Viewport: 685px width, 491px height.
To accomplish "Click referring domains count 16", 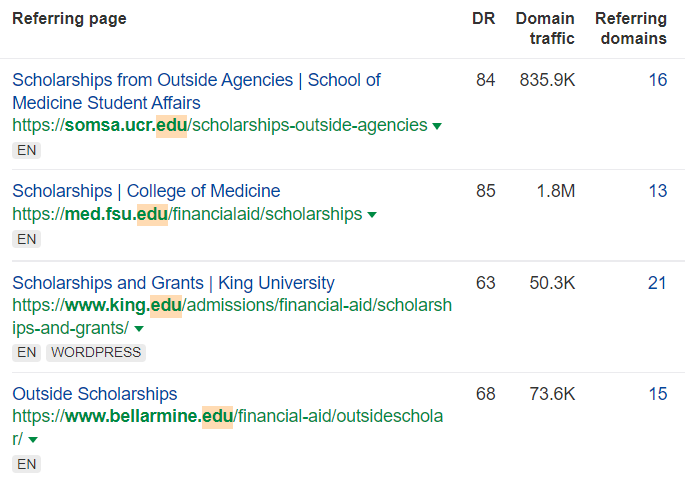I will (x=657, y=80).
